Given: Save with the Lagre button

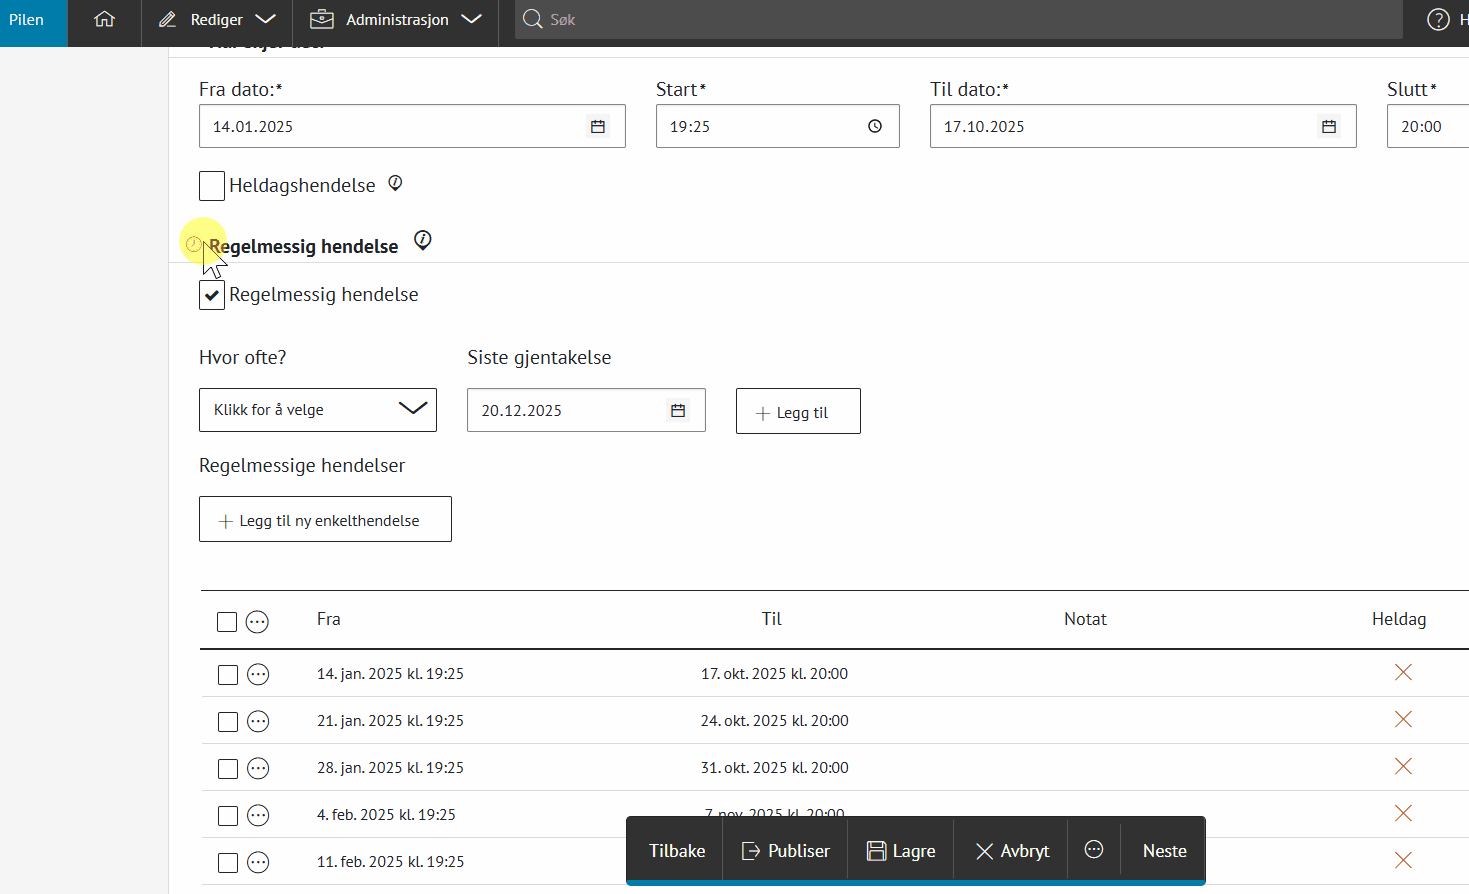Looking at the screenshot, I should (901, 851).
